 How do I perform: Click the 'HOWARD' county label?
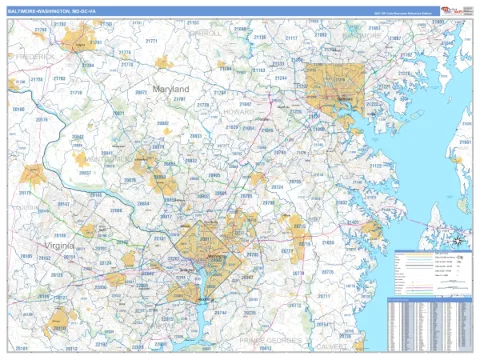tap(239, 112)
